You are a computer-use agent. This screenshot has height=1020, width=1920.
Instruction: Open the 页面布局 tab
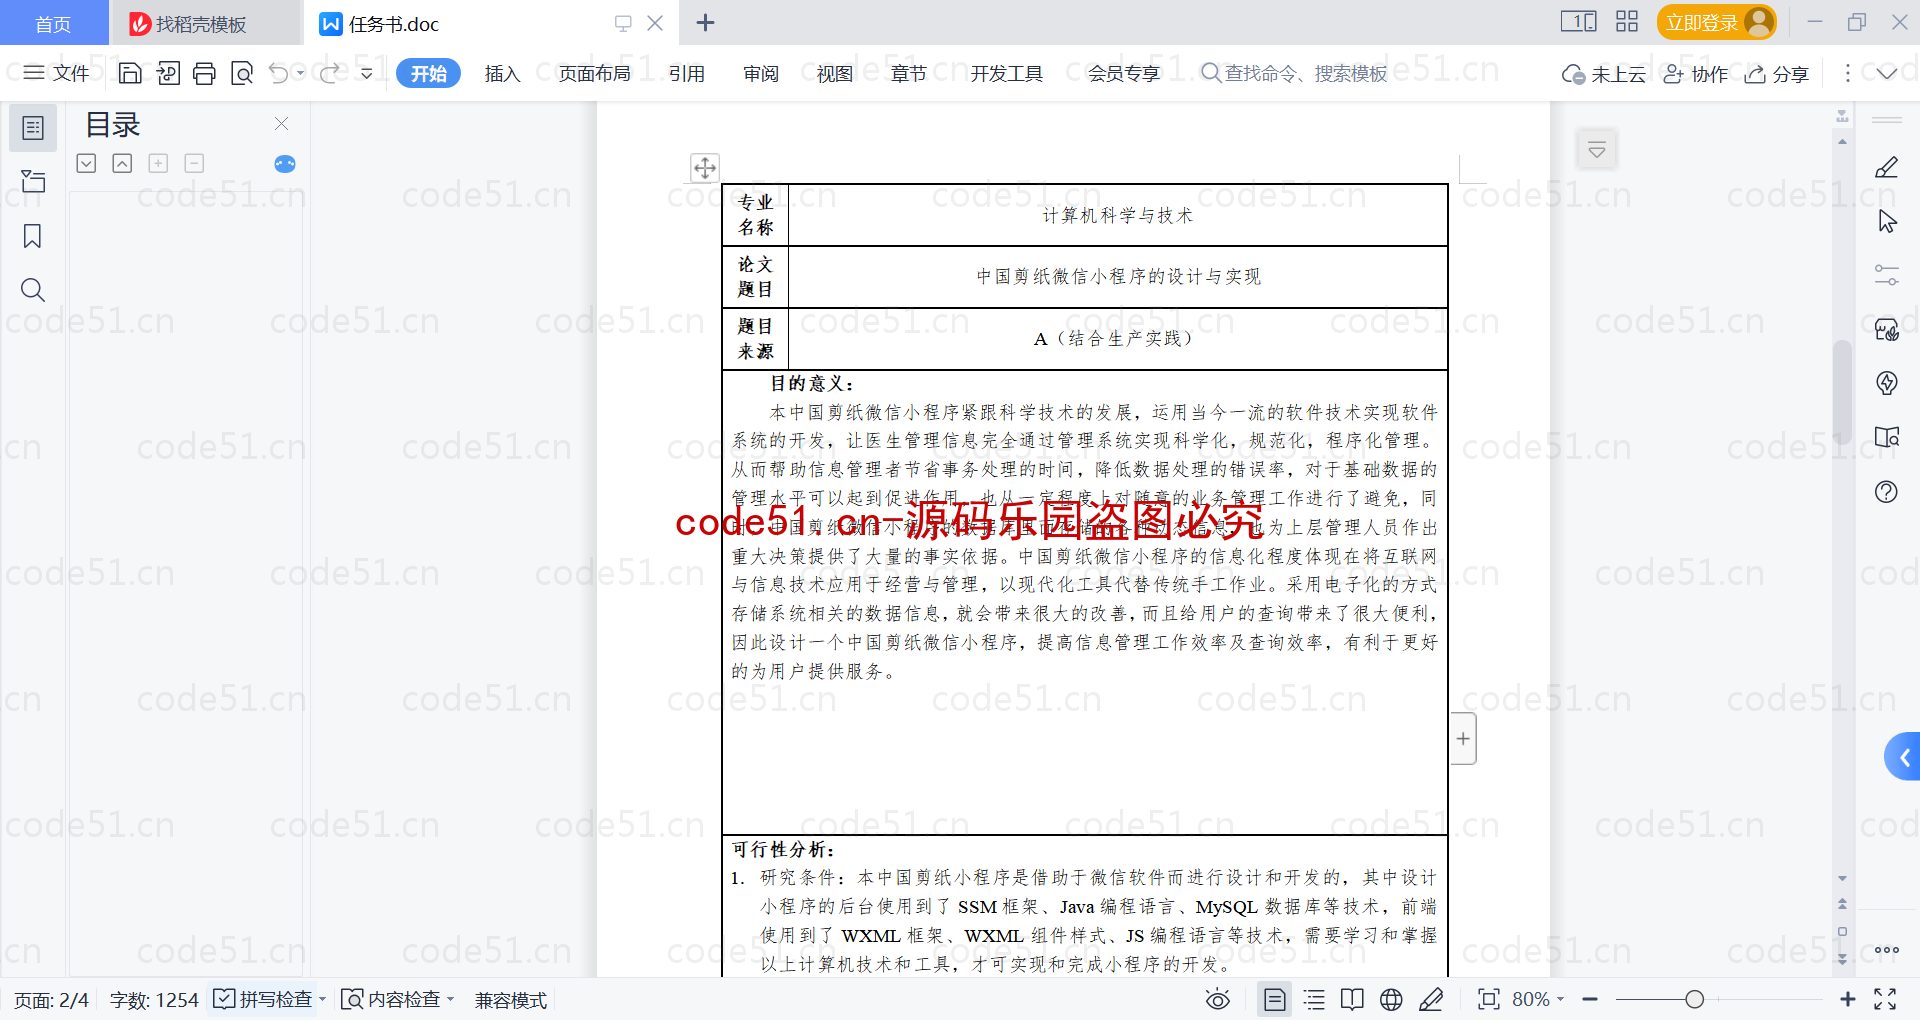click(x=594, y=73)
